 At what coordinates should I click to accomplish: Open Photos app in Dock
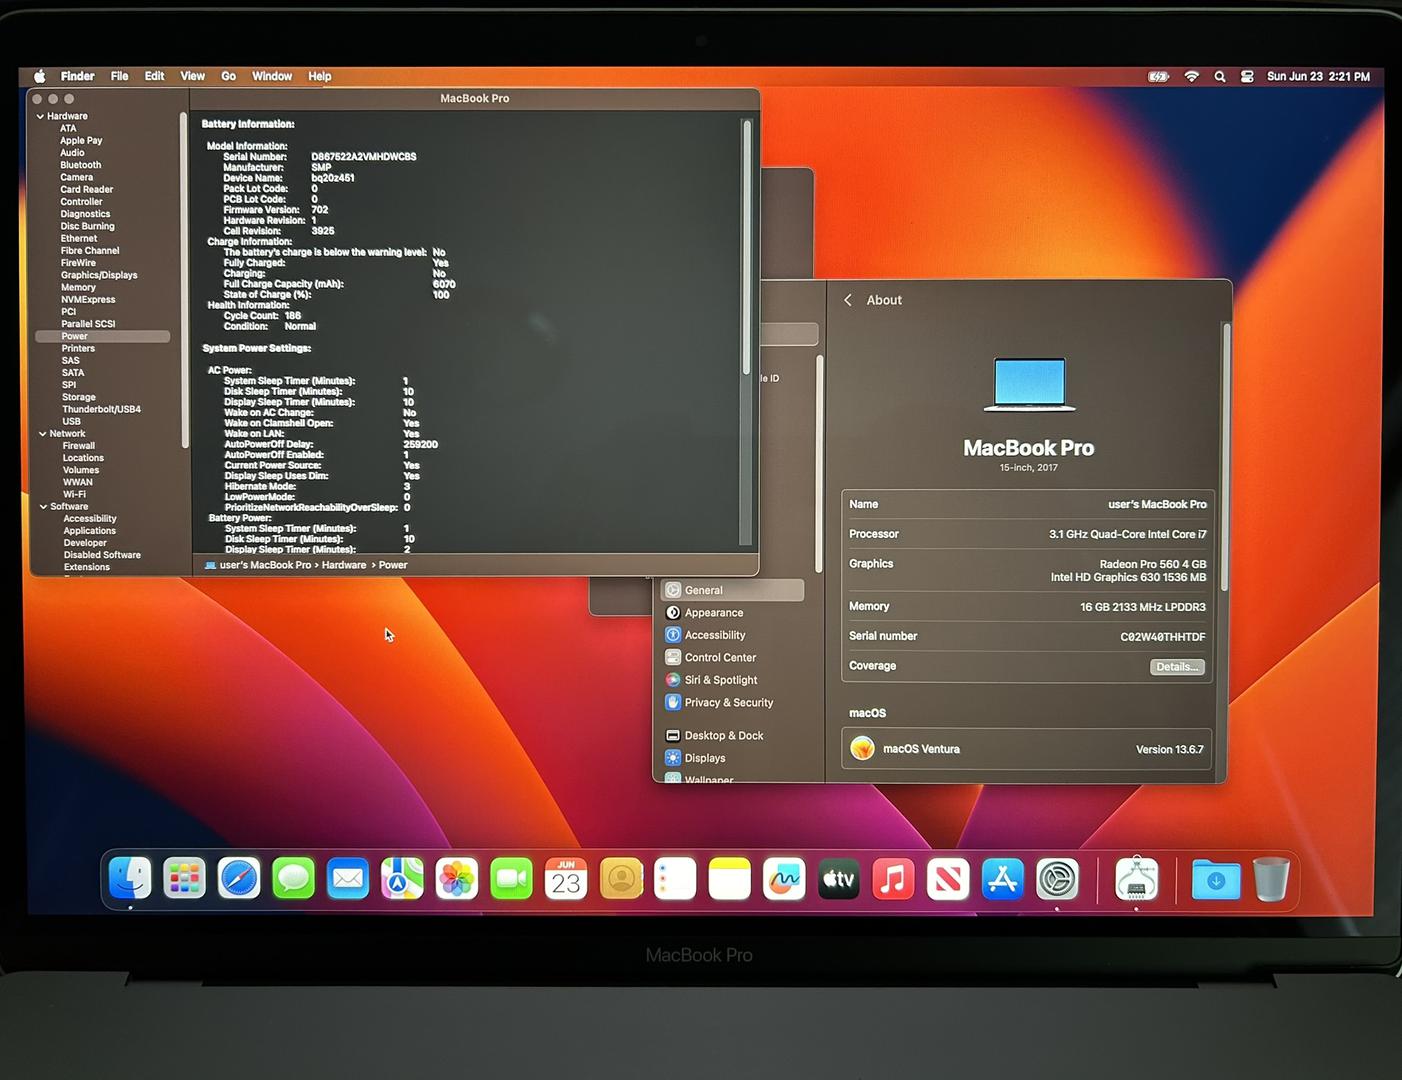(457, 878)
